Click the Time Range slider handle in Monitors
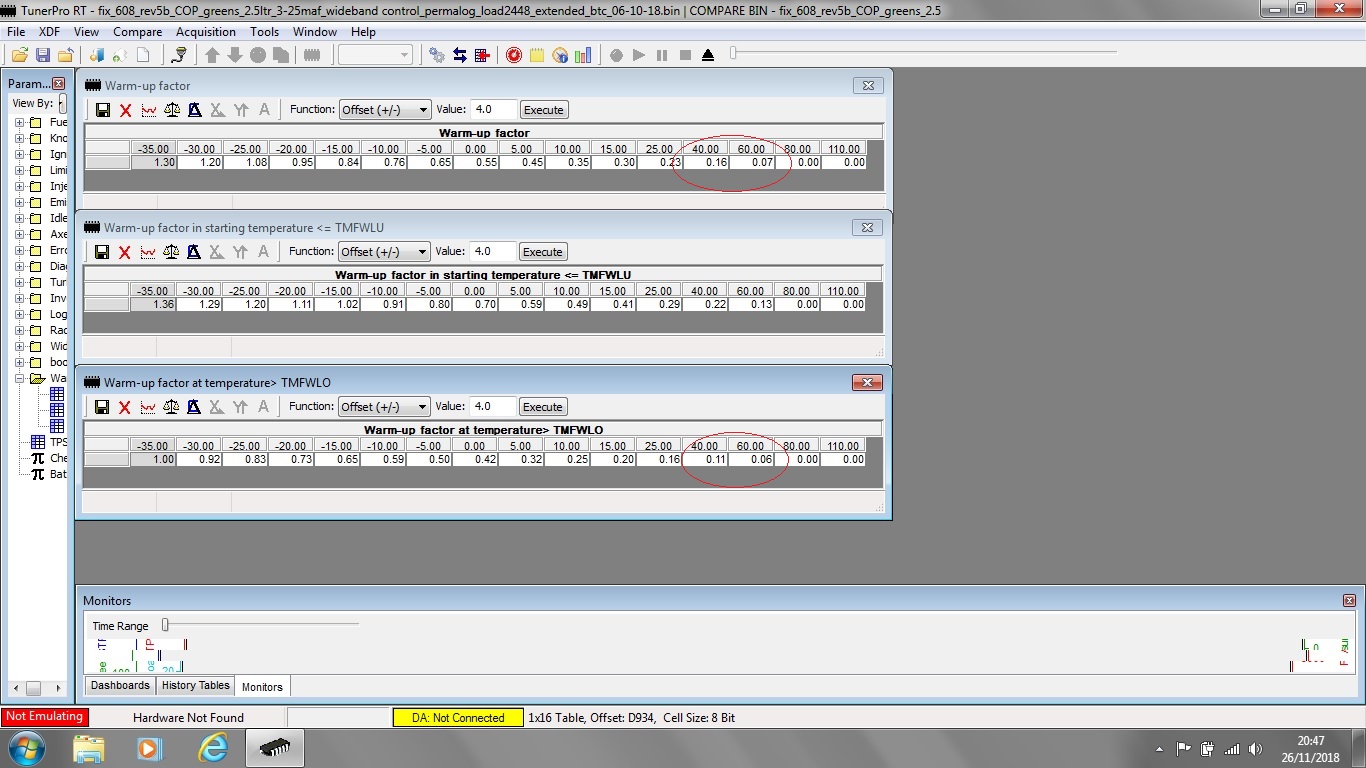 tap(165, 625)
